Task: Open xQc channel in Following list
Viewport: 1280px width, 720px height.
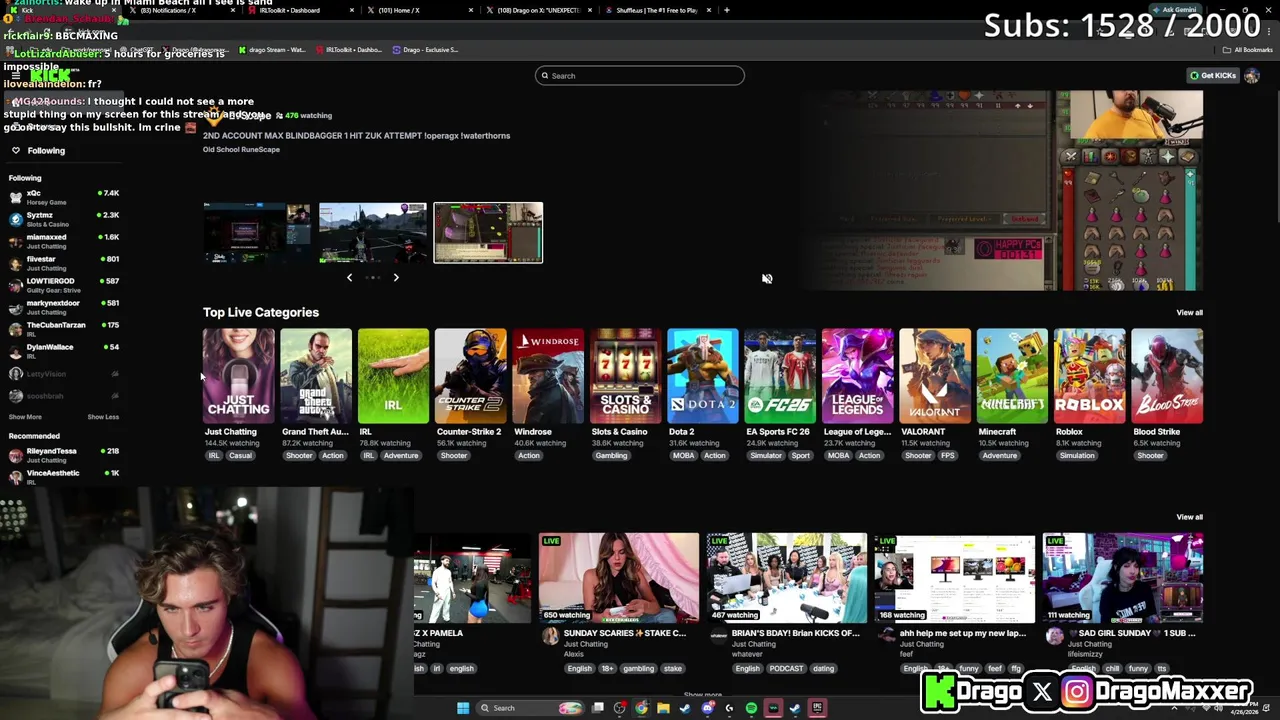Action: pyautogui.click(x=62, y=197)
